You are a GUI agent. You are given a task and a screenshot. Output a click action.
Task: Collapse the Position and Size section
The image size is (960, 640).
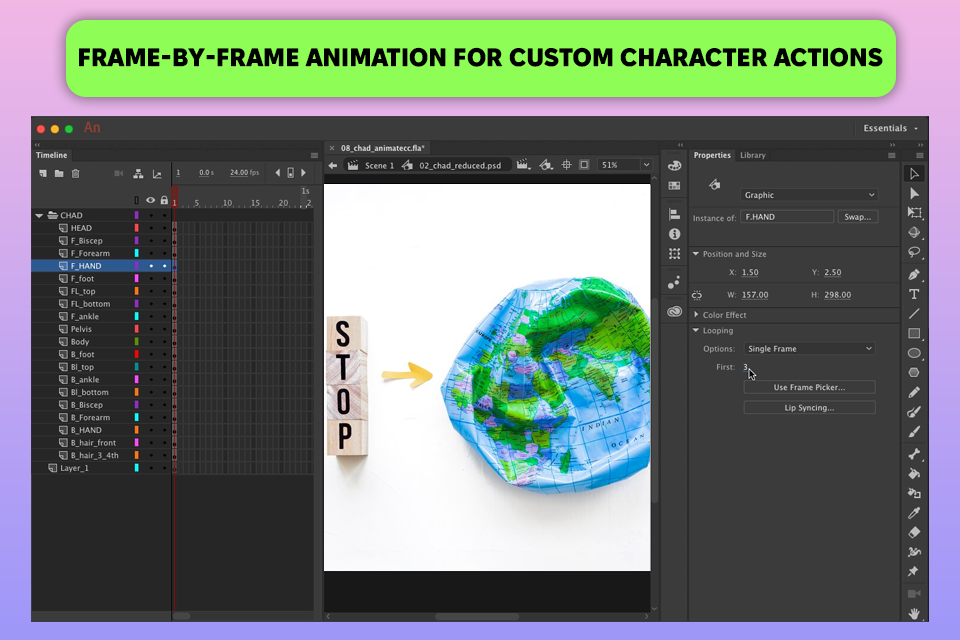tap(696, 254)
